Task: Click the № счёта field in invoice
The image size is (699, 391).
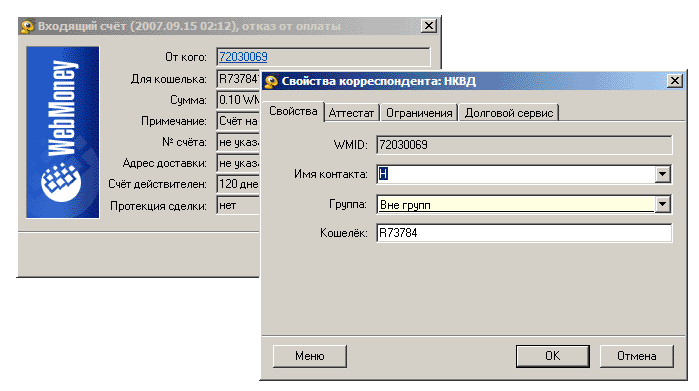Action: [238, 142]
